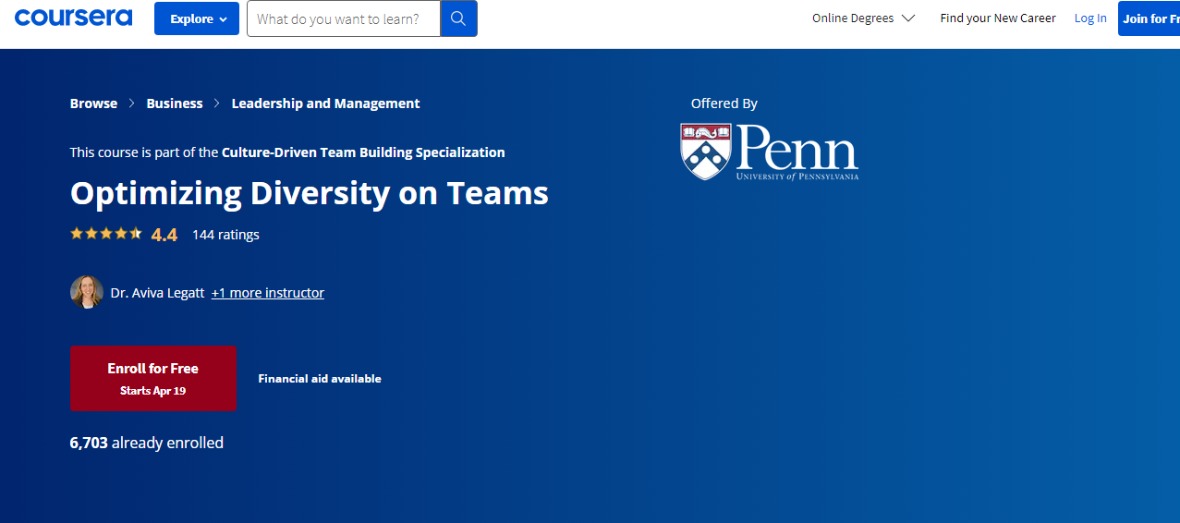Go to Browse breadcrumb
The width and height of the screenshot is (1180, 523).
tap(93, 104)
